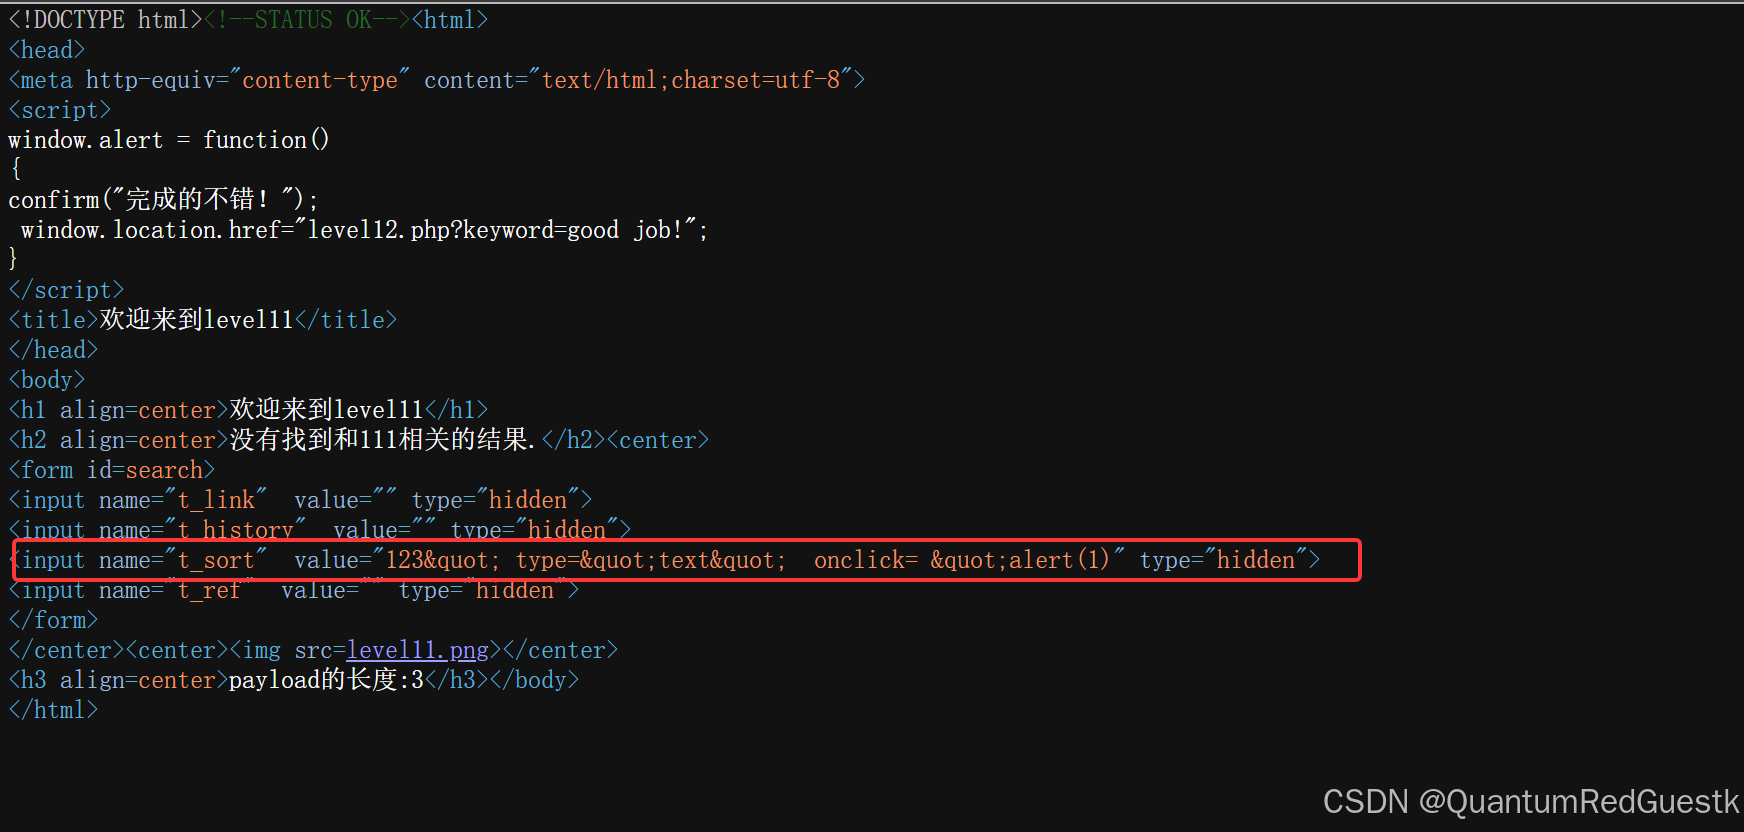Screen dimensions: 1744x832
Task: Click the closing head tag
Action: coord(53,350)
